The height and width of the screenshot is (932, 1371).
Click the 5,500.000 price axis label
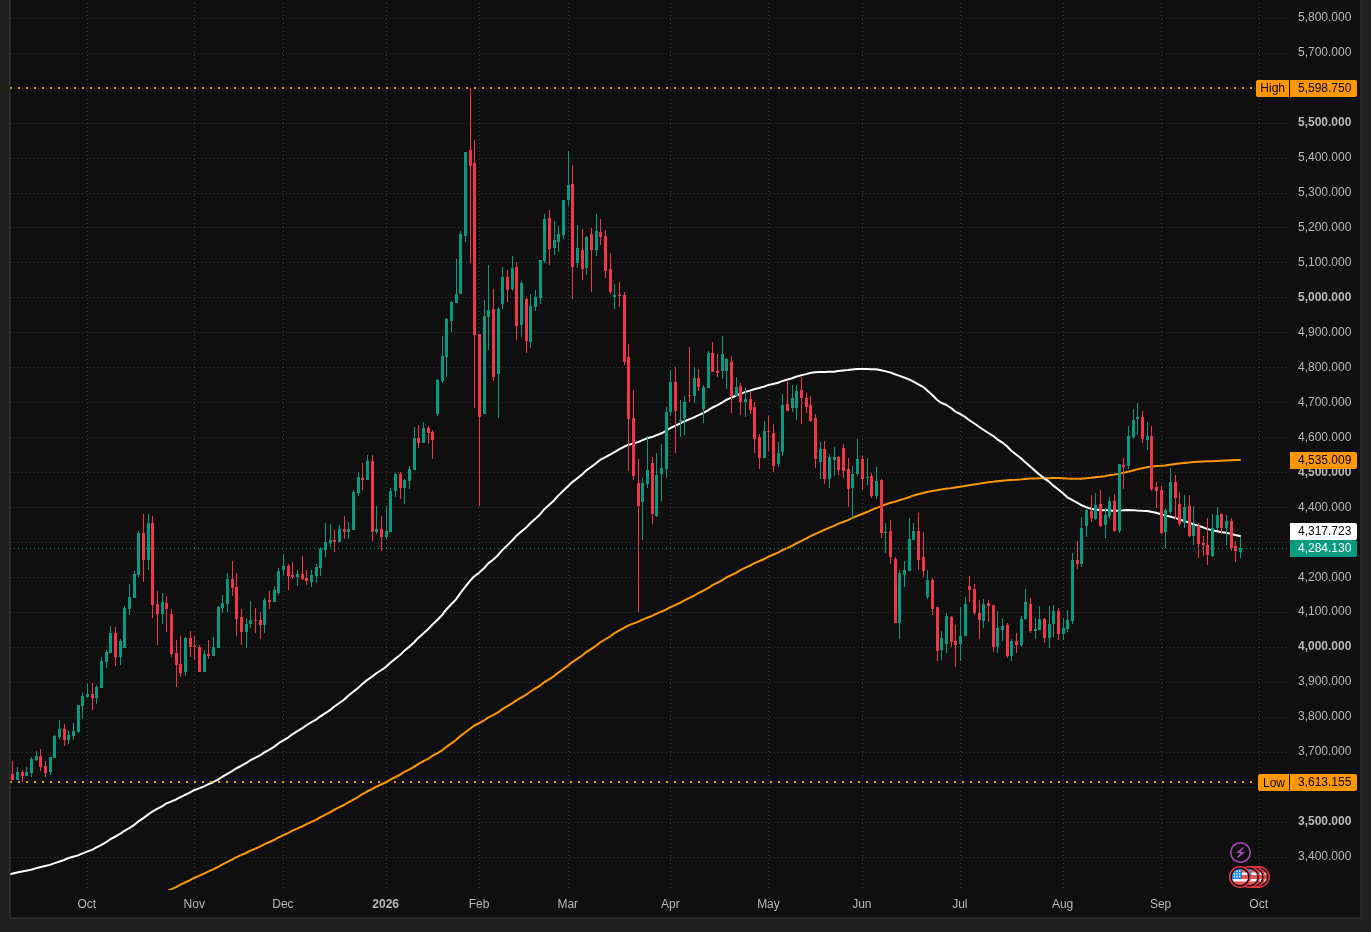pyautogui.click(x=1324, y=122)
